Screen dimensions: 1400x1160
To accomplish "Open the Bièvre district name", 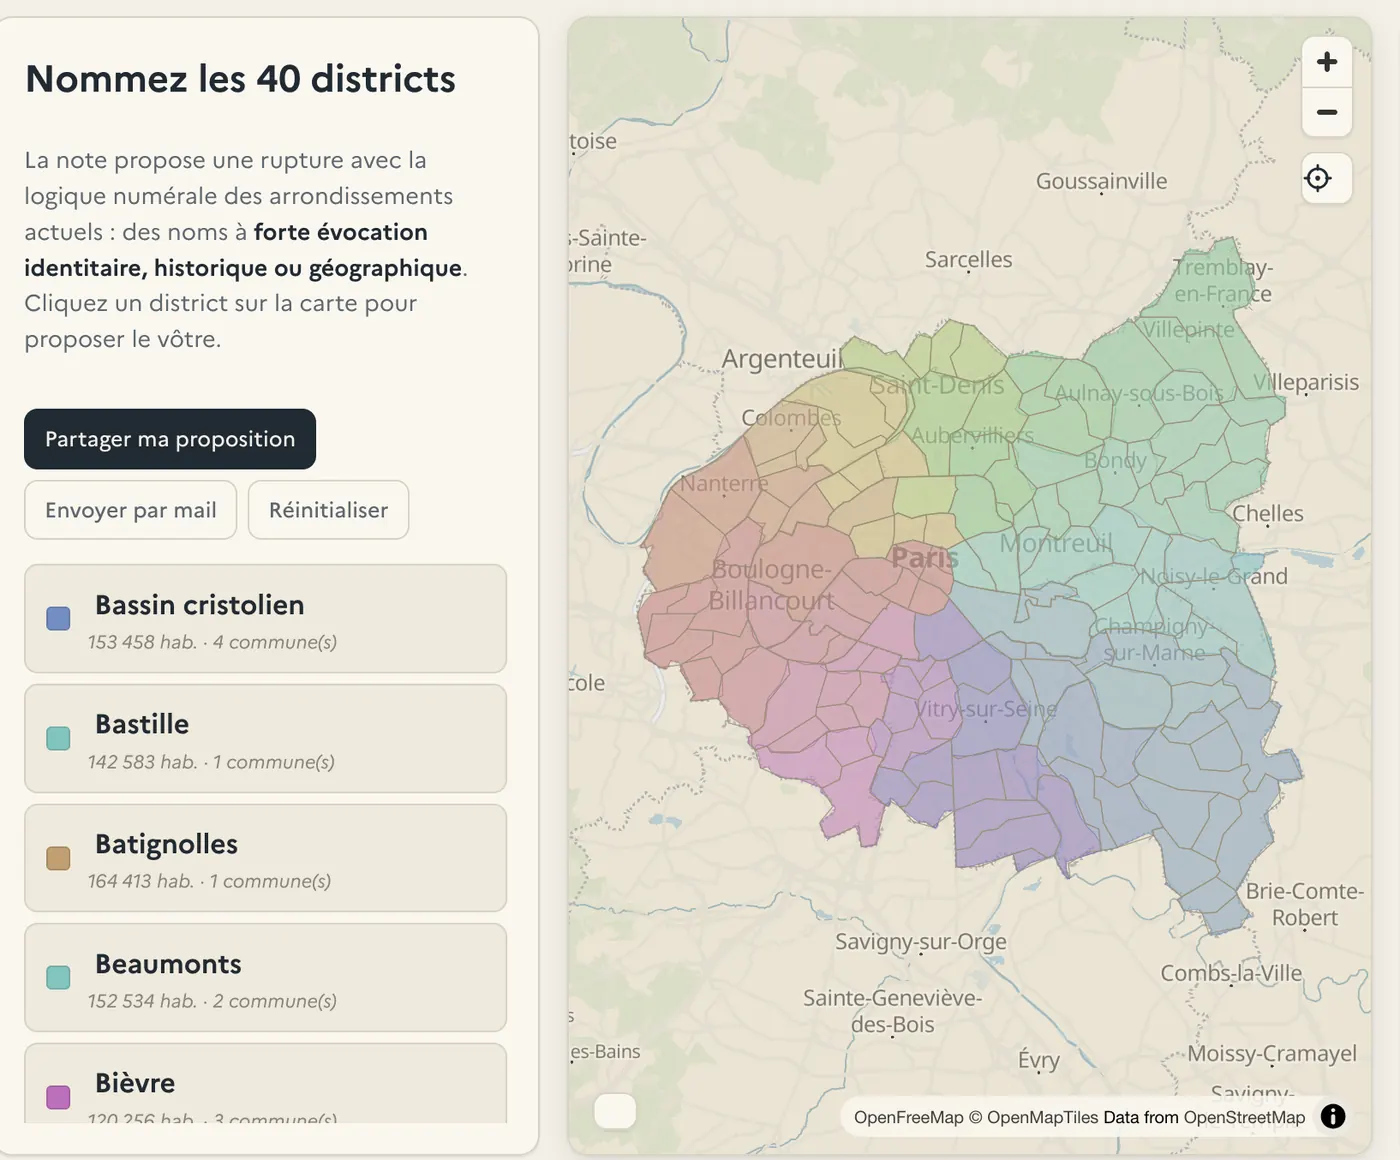I will (135, 1083).
